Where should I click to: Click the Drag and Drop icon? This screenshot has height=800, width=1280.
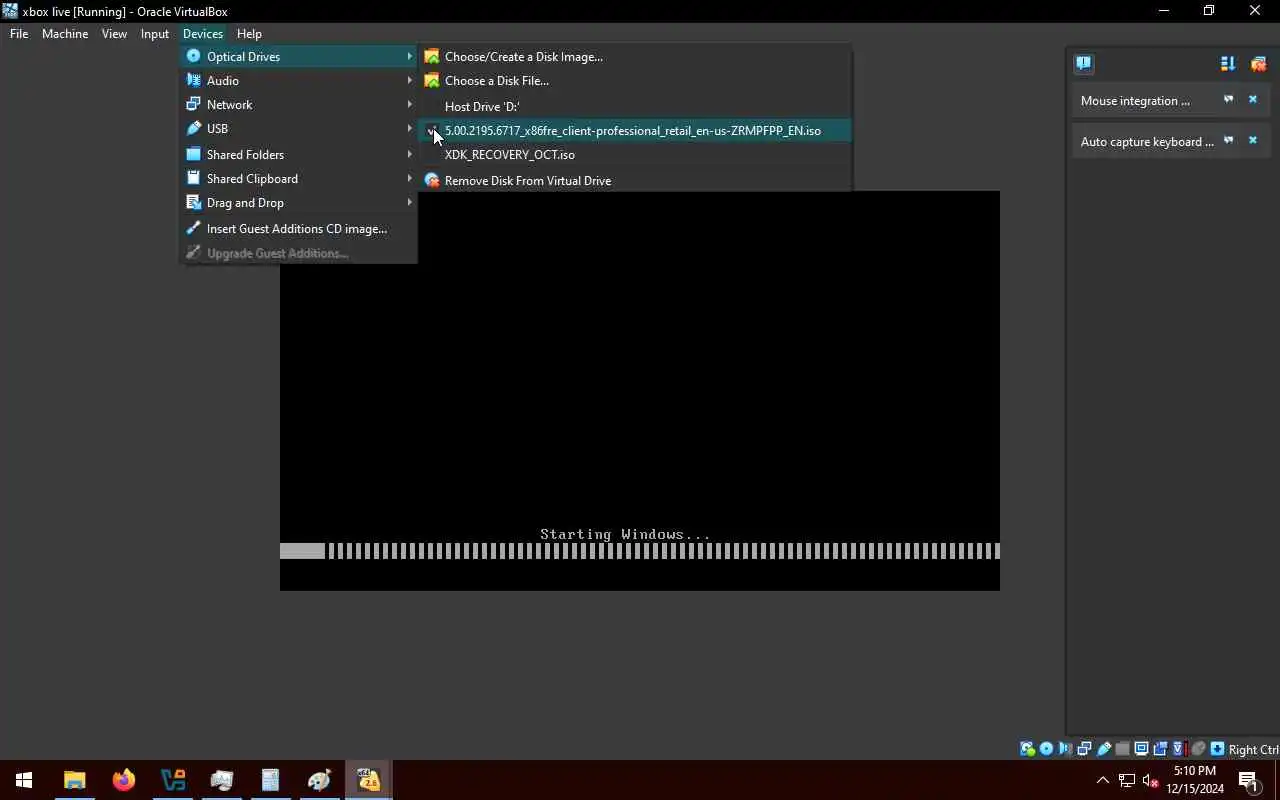(x=194, y=202)
